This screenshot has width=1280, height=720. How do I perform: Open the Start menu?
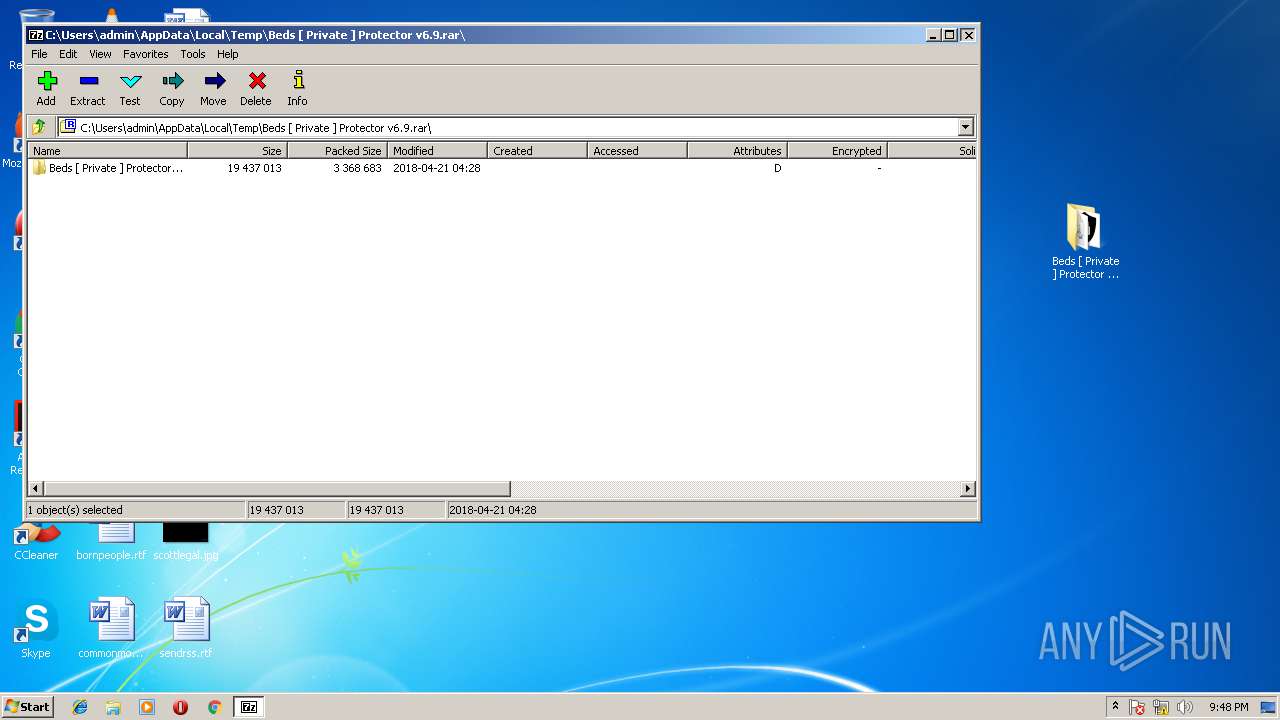click(28, 706)
